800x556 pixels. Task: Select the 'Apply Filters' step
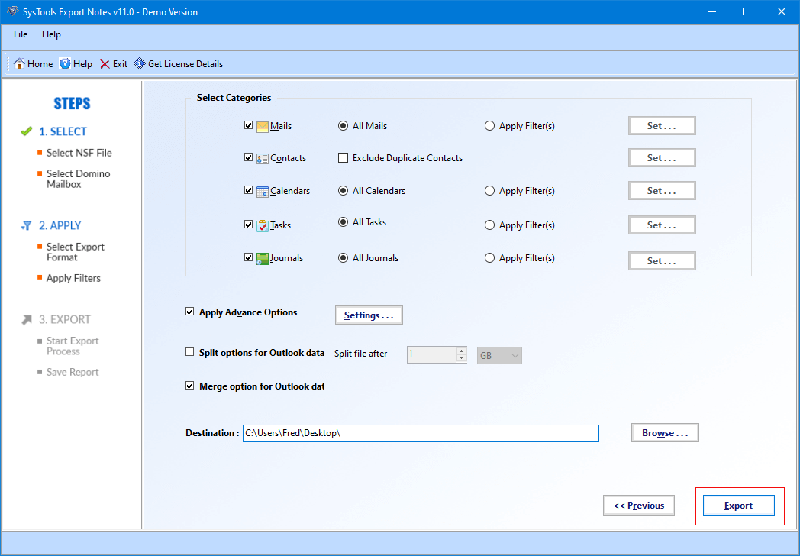pos(73,279)
